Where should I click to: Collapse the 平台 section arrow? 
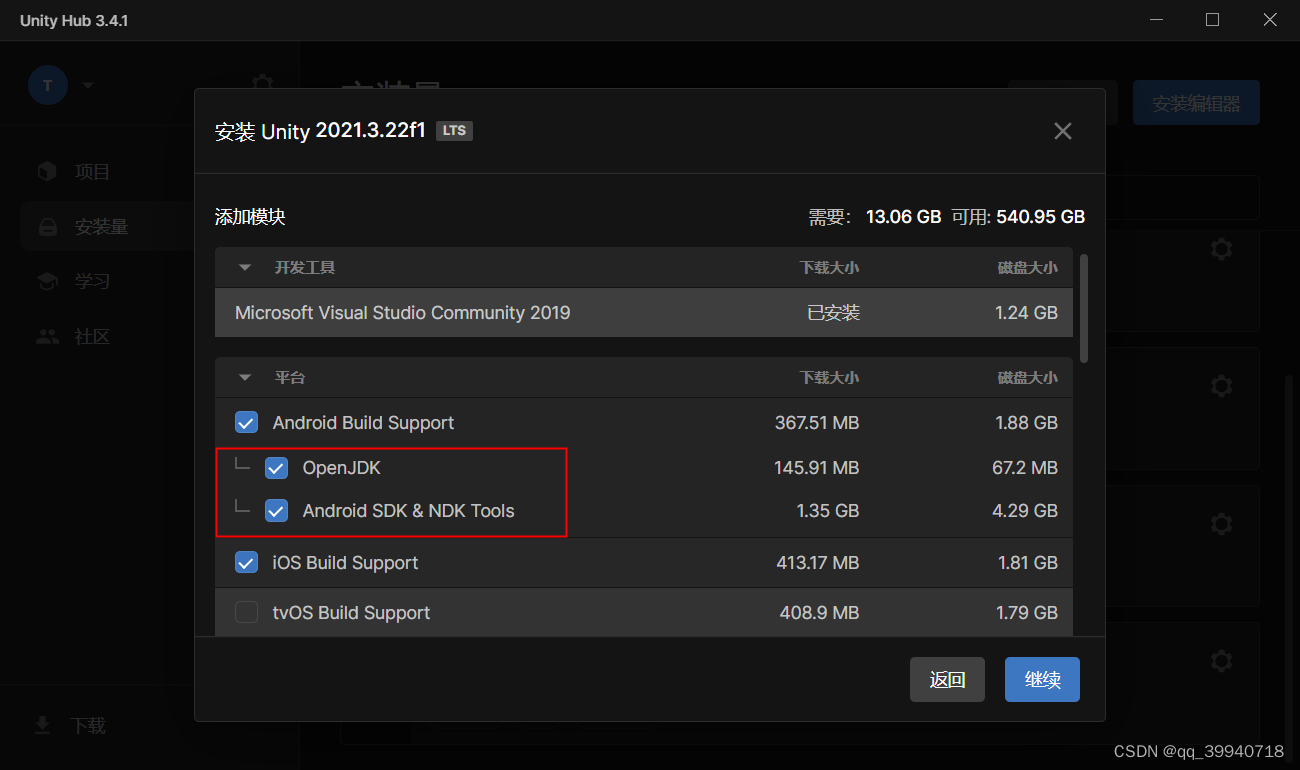coord(245,378)
